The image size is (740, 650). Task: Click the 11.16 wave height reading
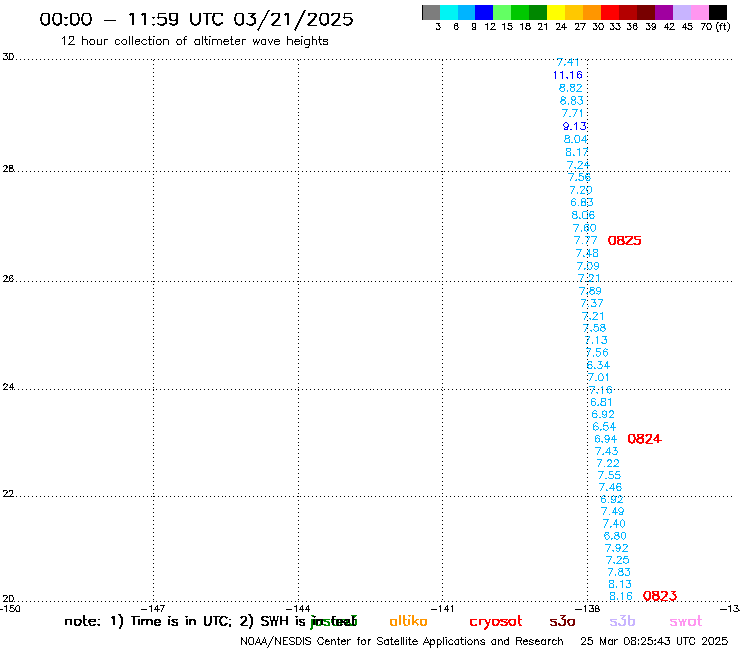(568, 75)
